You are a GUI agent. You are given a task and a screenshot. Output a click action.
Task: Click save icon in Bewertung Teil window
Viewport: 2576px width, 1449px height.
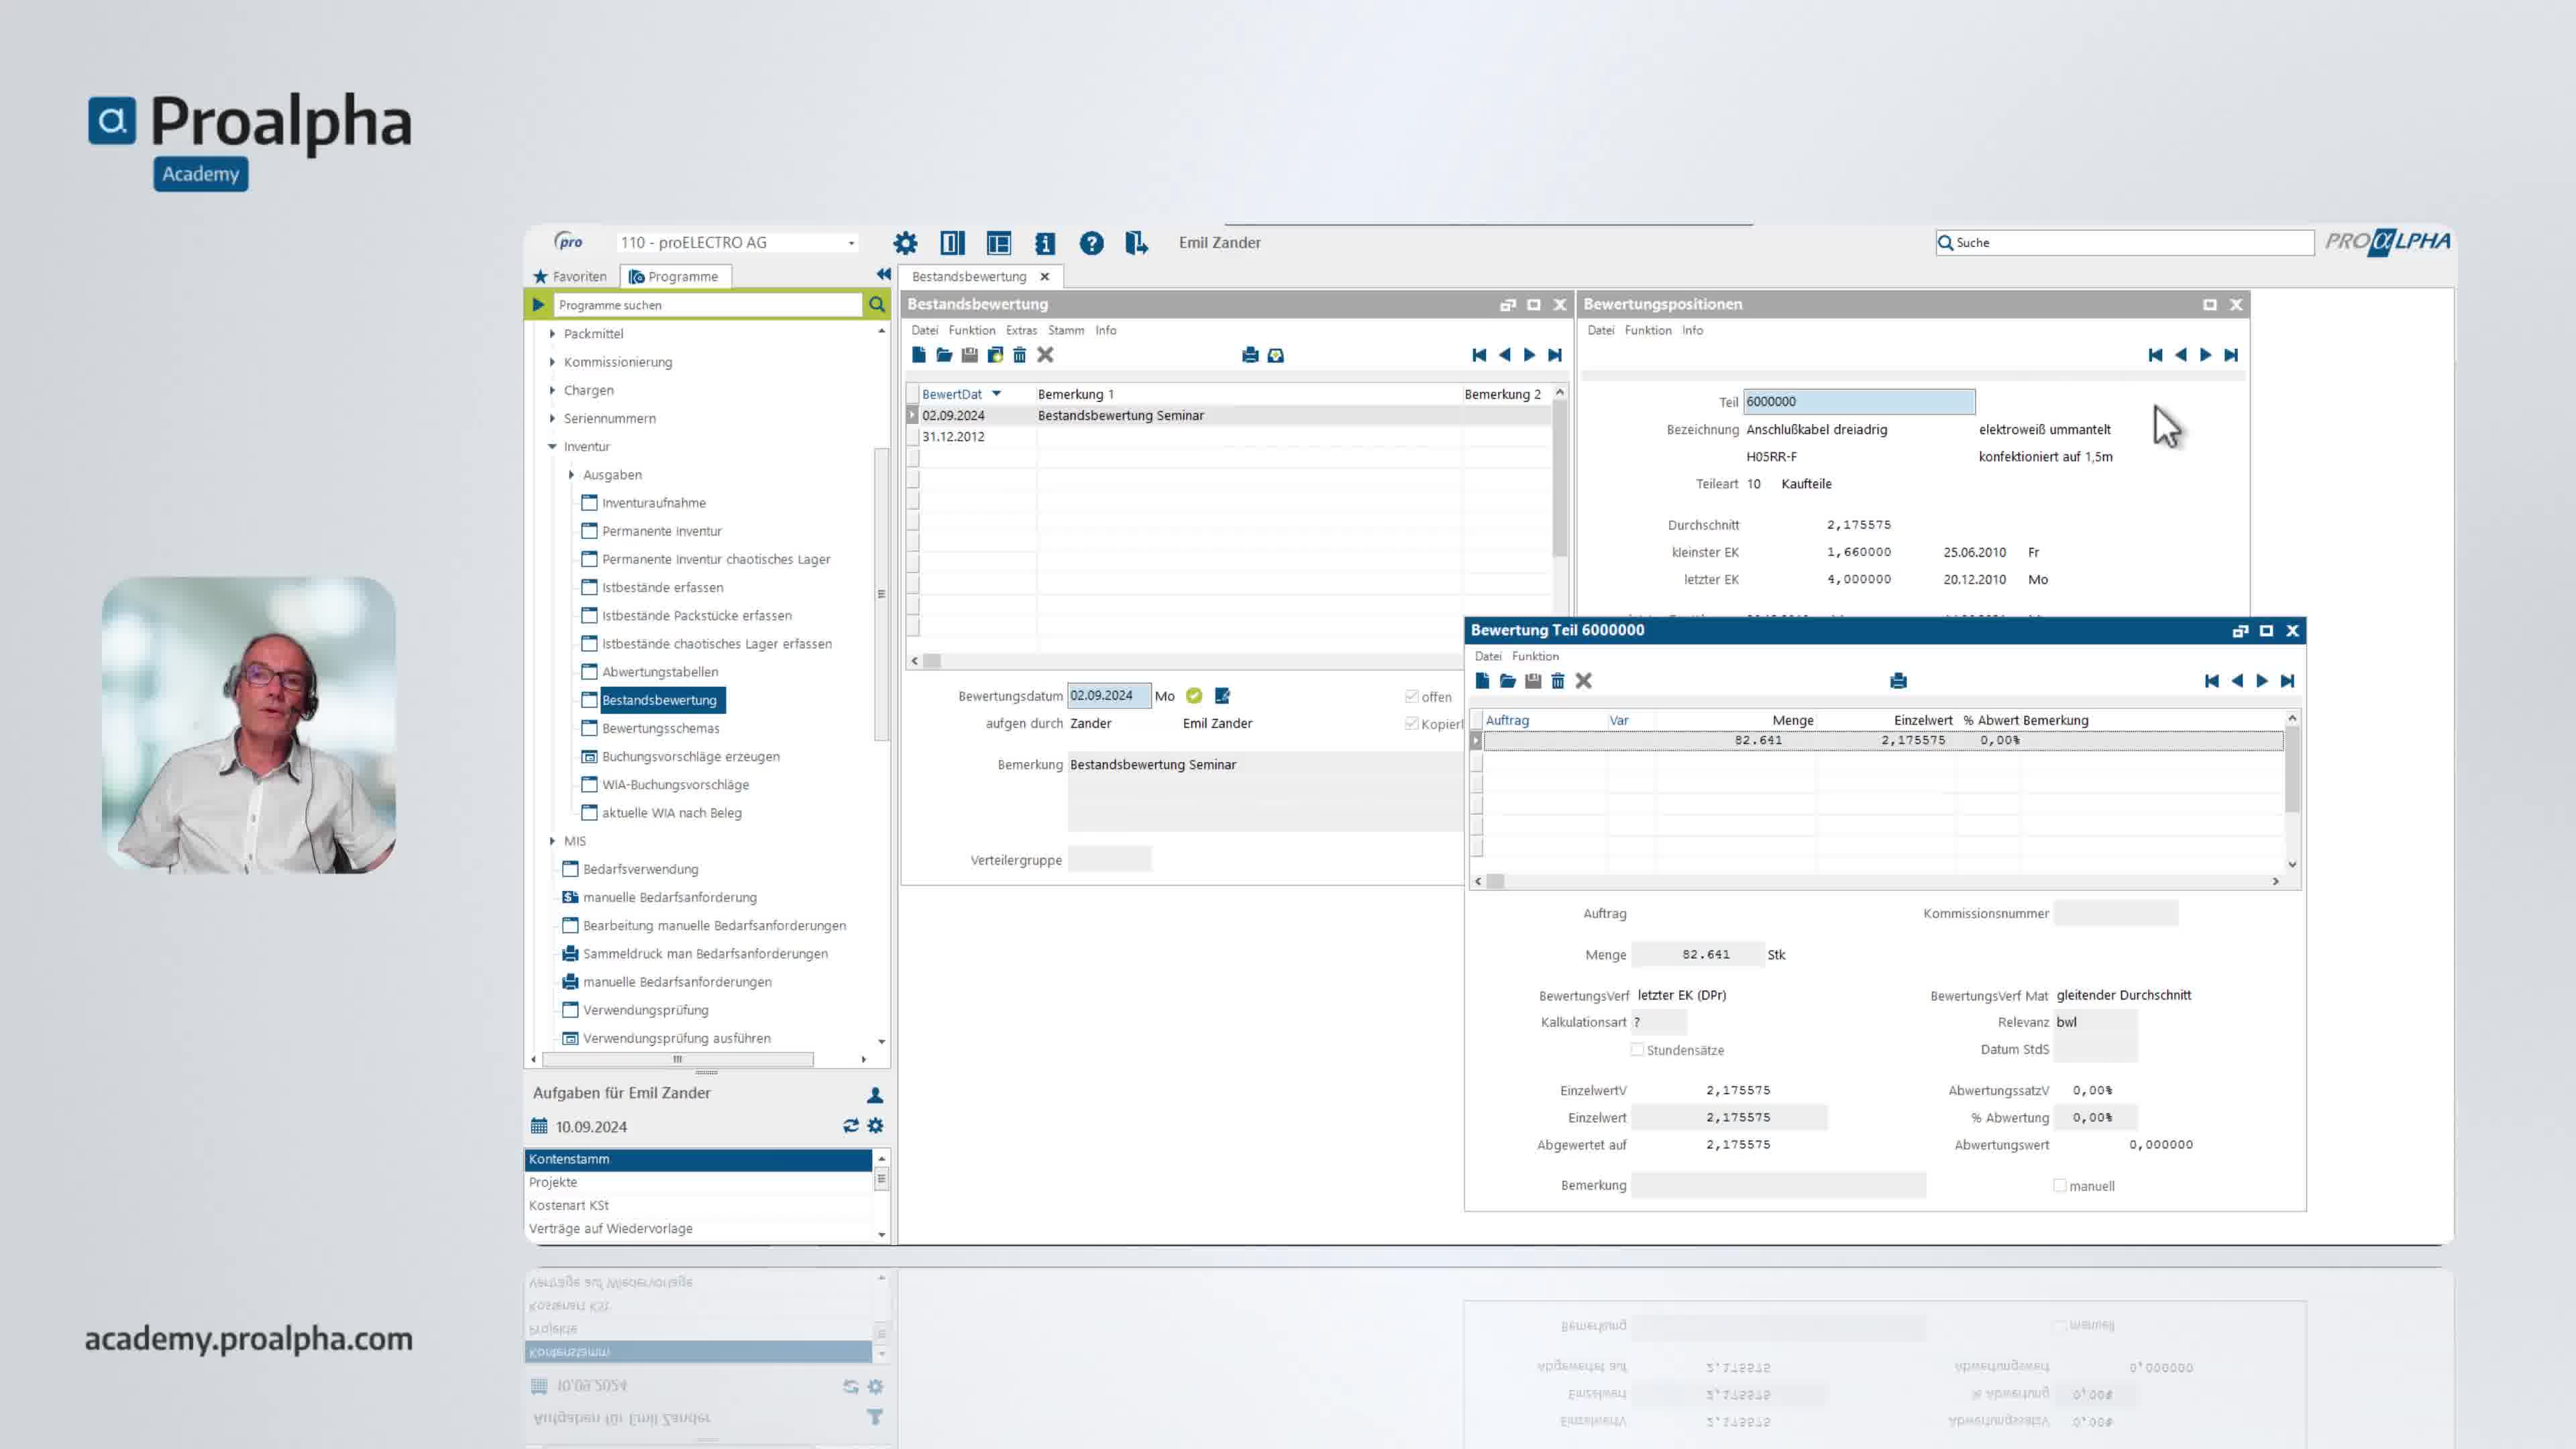pyautogui.click(x=1533, y=681)
